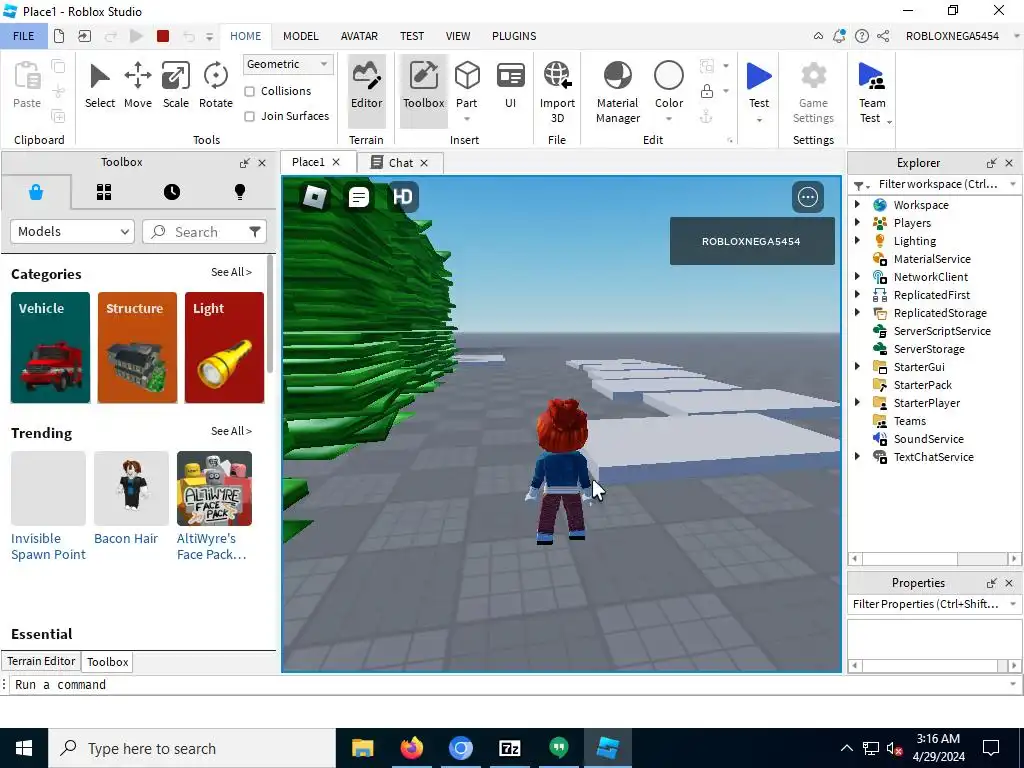Open Toolbox Recent clock tab
The height and width of the screenshot is (768, 1024).
pos(172,192)
